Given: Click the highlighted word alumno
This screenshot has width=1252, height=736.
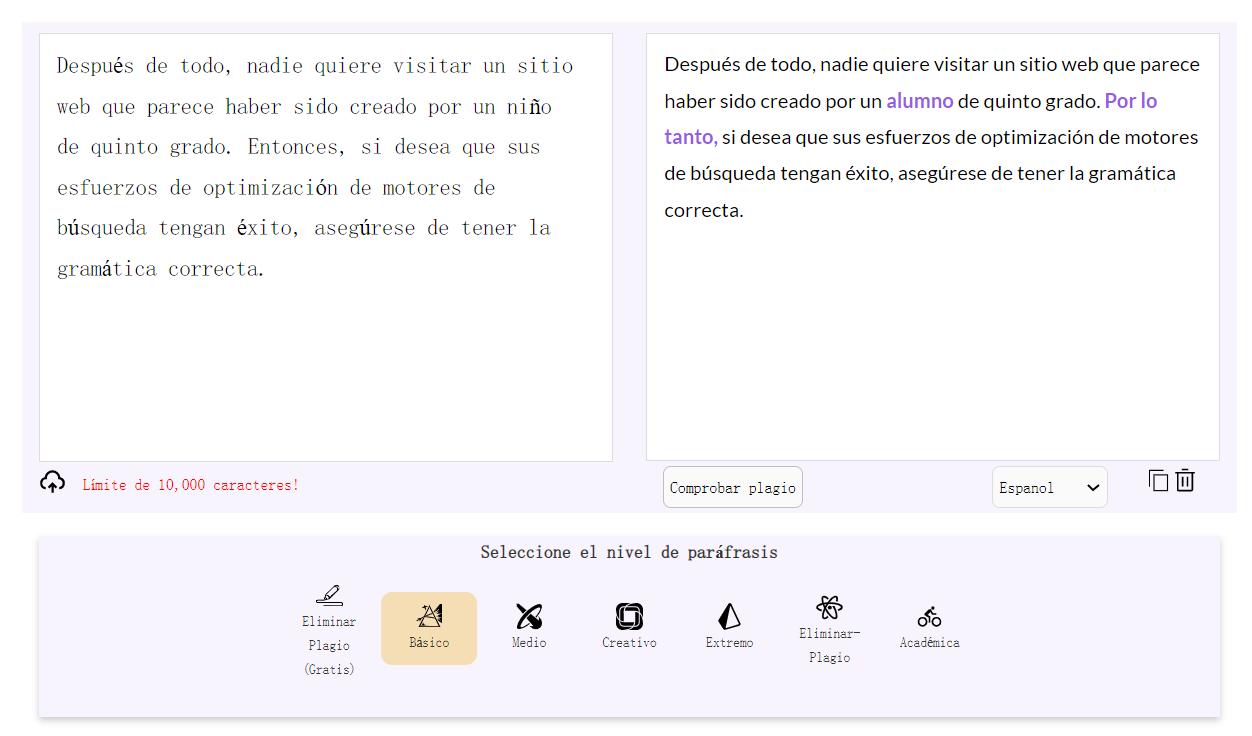Looking at the screenshot, I should coord(920,101).
